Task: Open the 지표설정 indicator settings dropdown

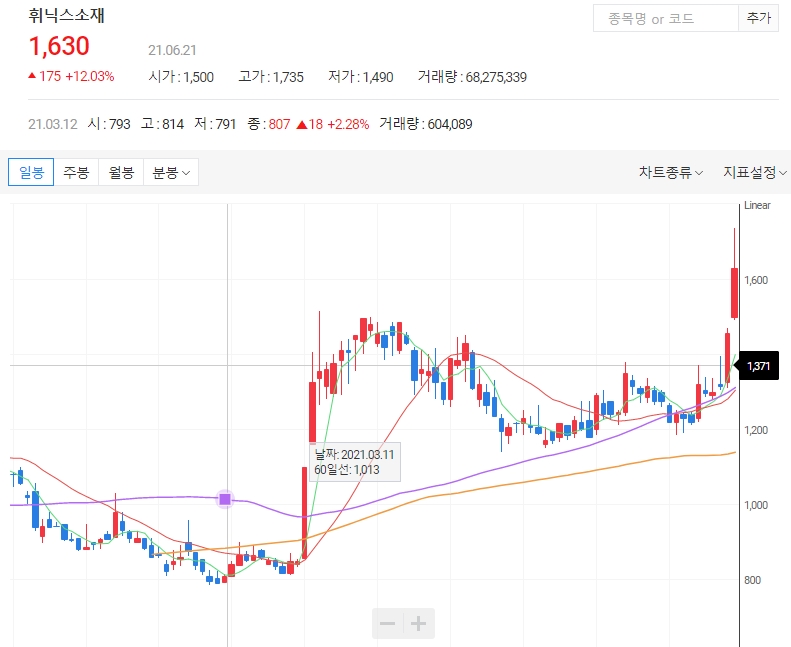Action: (x=755, y=172)
